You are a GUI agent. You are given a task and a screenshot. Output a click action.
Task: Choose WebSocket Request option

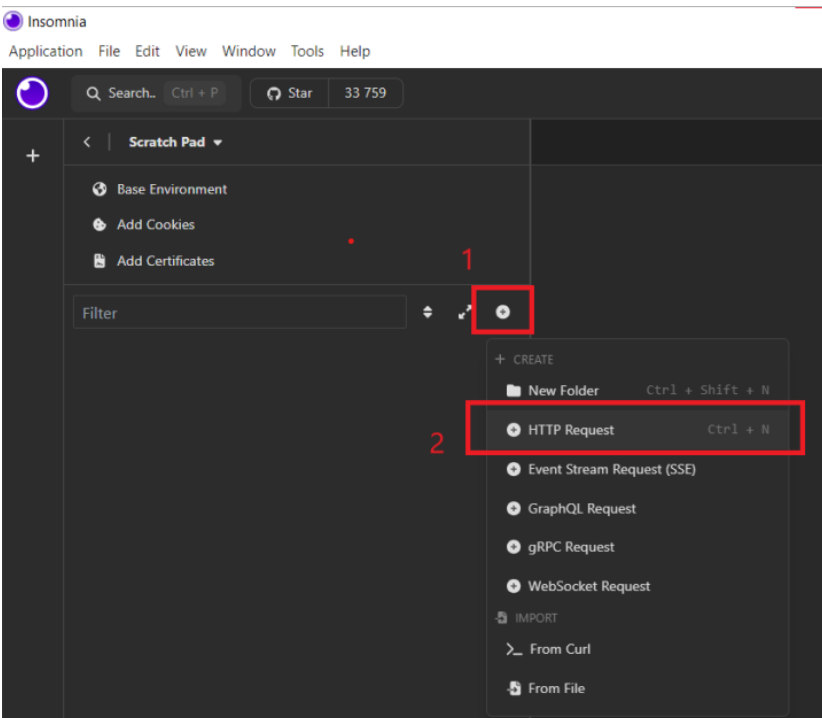click(x=588, y=586)
